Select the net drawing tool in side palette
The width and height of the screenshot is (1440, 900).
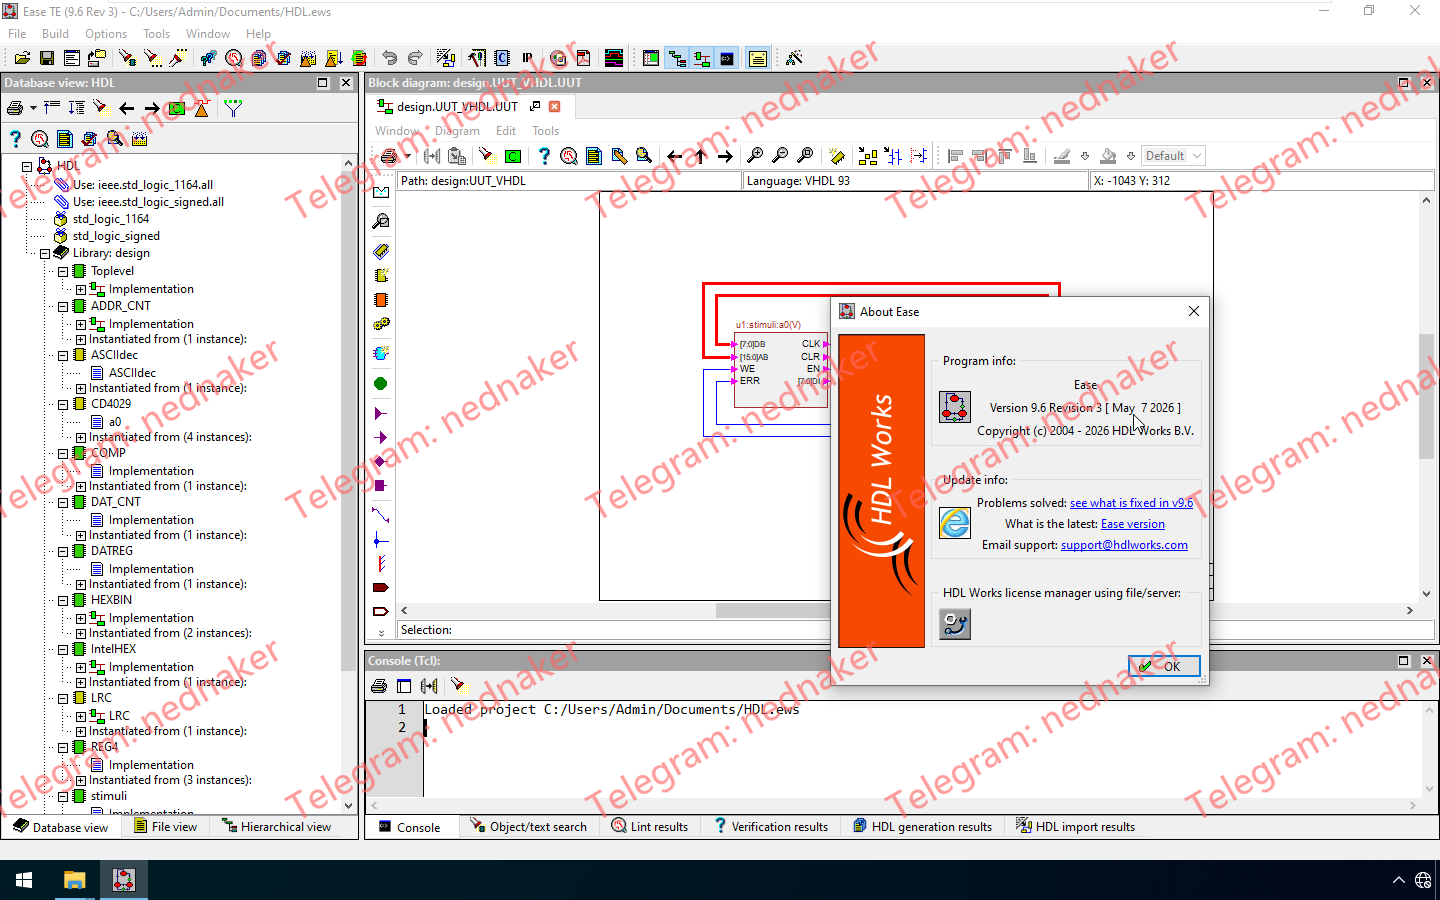click(381, 515)
